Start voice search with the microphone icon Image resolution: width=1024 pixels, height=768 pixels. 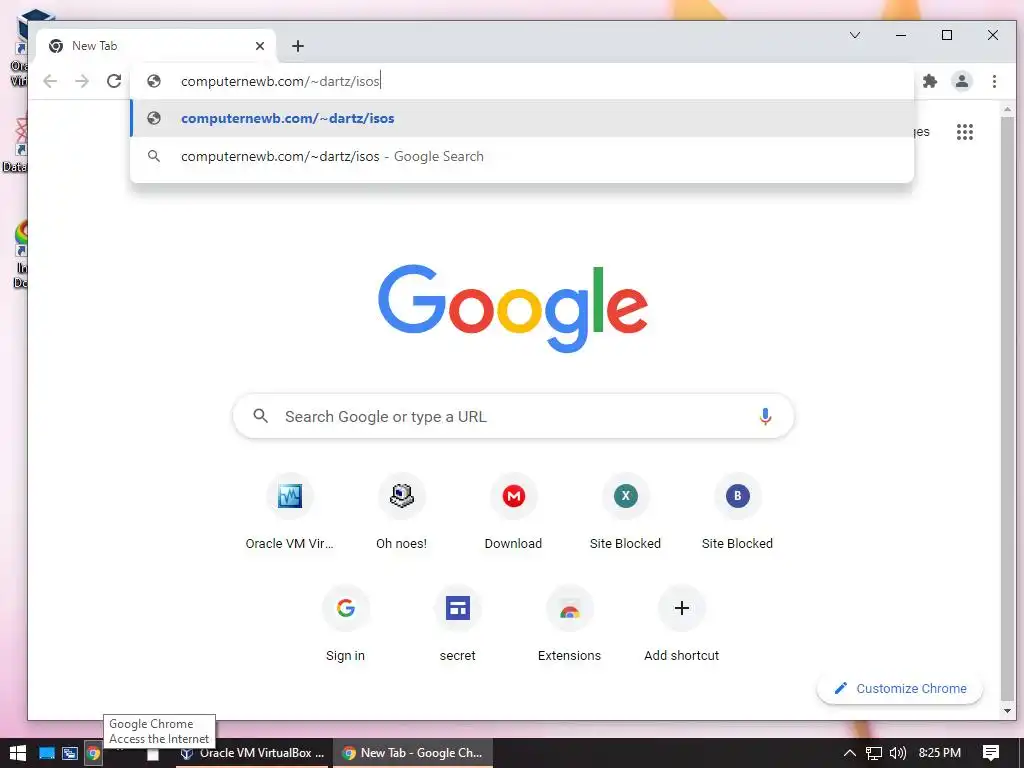[x=765, y=416]
